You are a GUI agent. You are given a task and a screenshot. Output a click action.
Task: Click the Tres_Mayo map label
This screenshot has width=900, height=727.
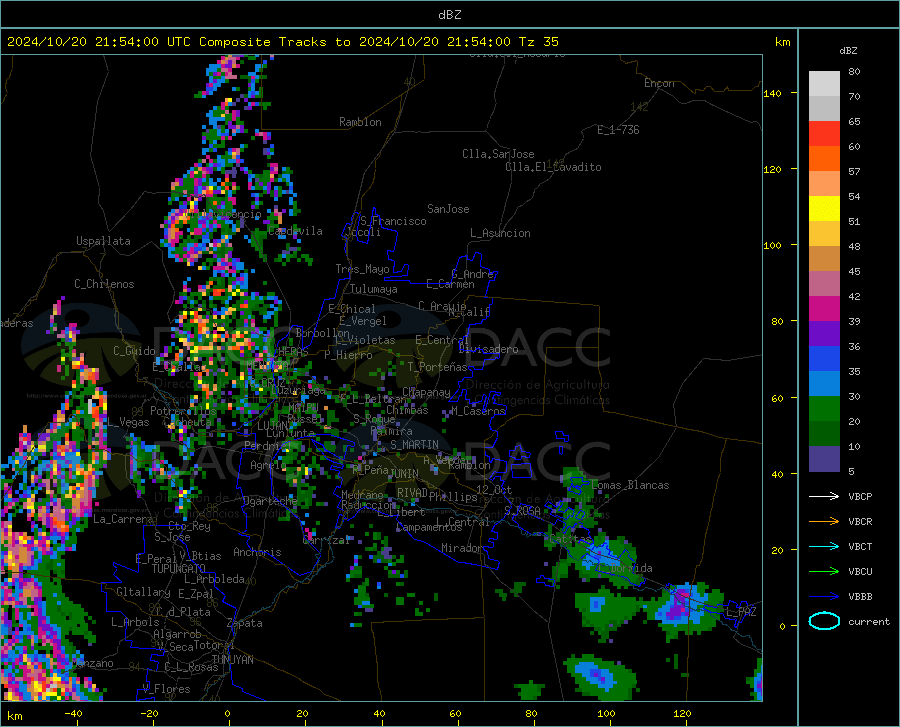(362, 269)
